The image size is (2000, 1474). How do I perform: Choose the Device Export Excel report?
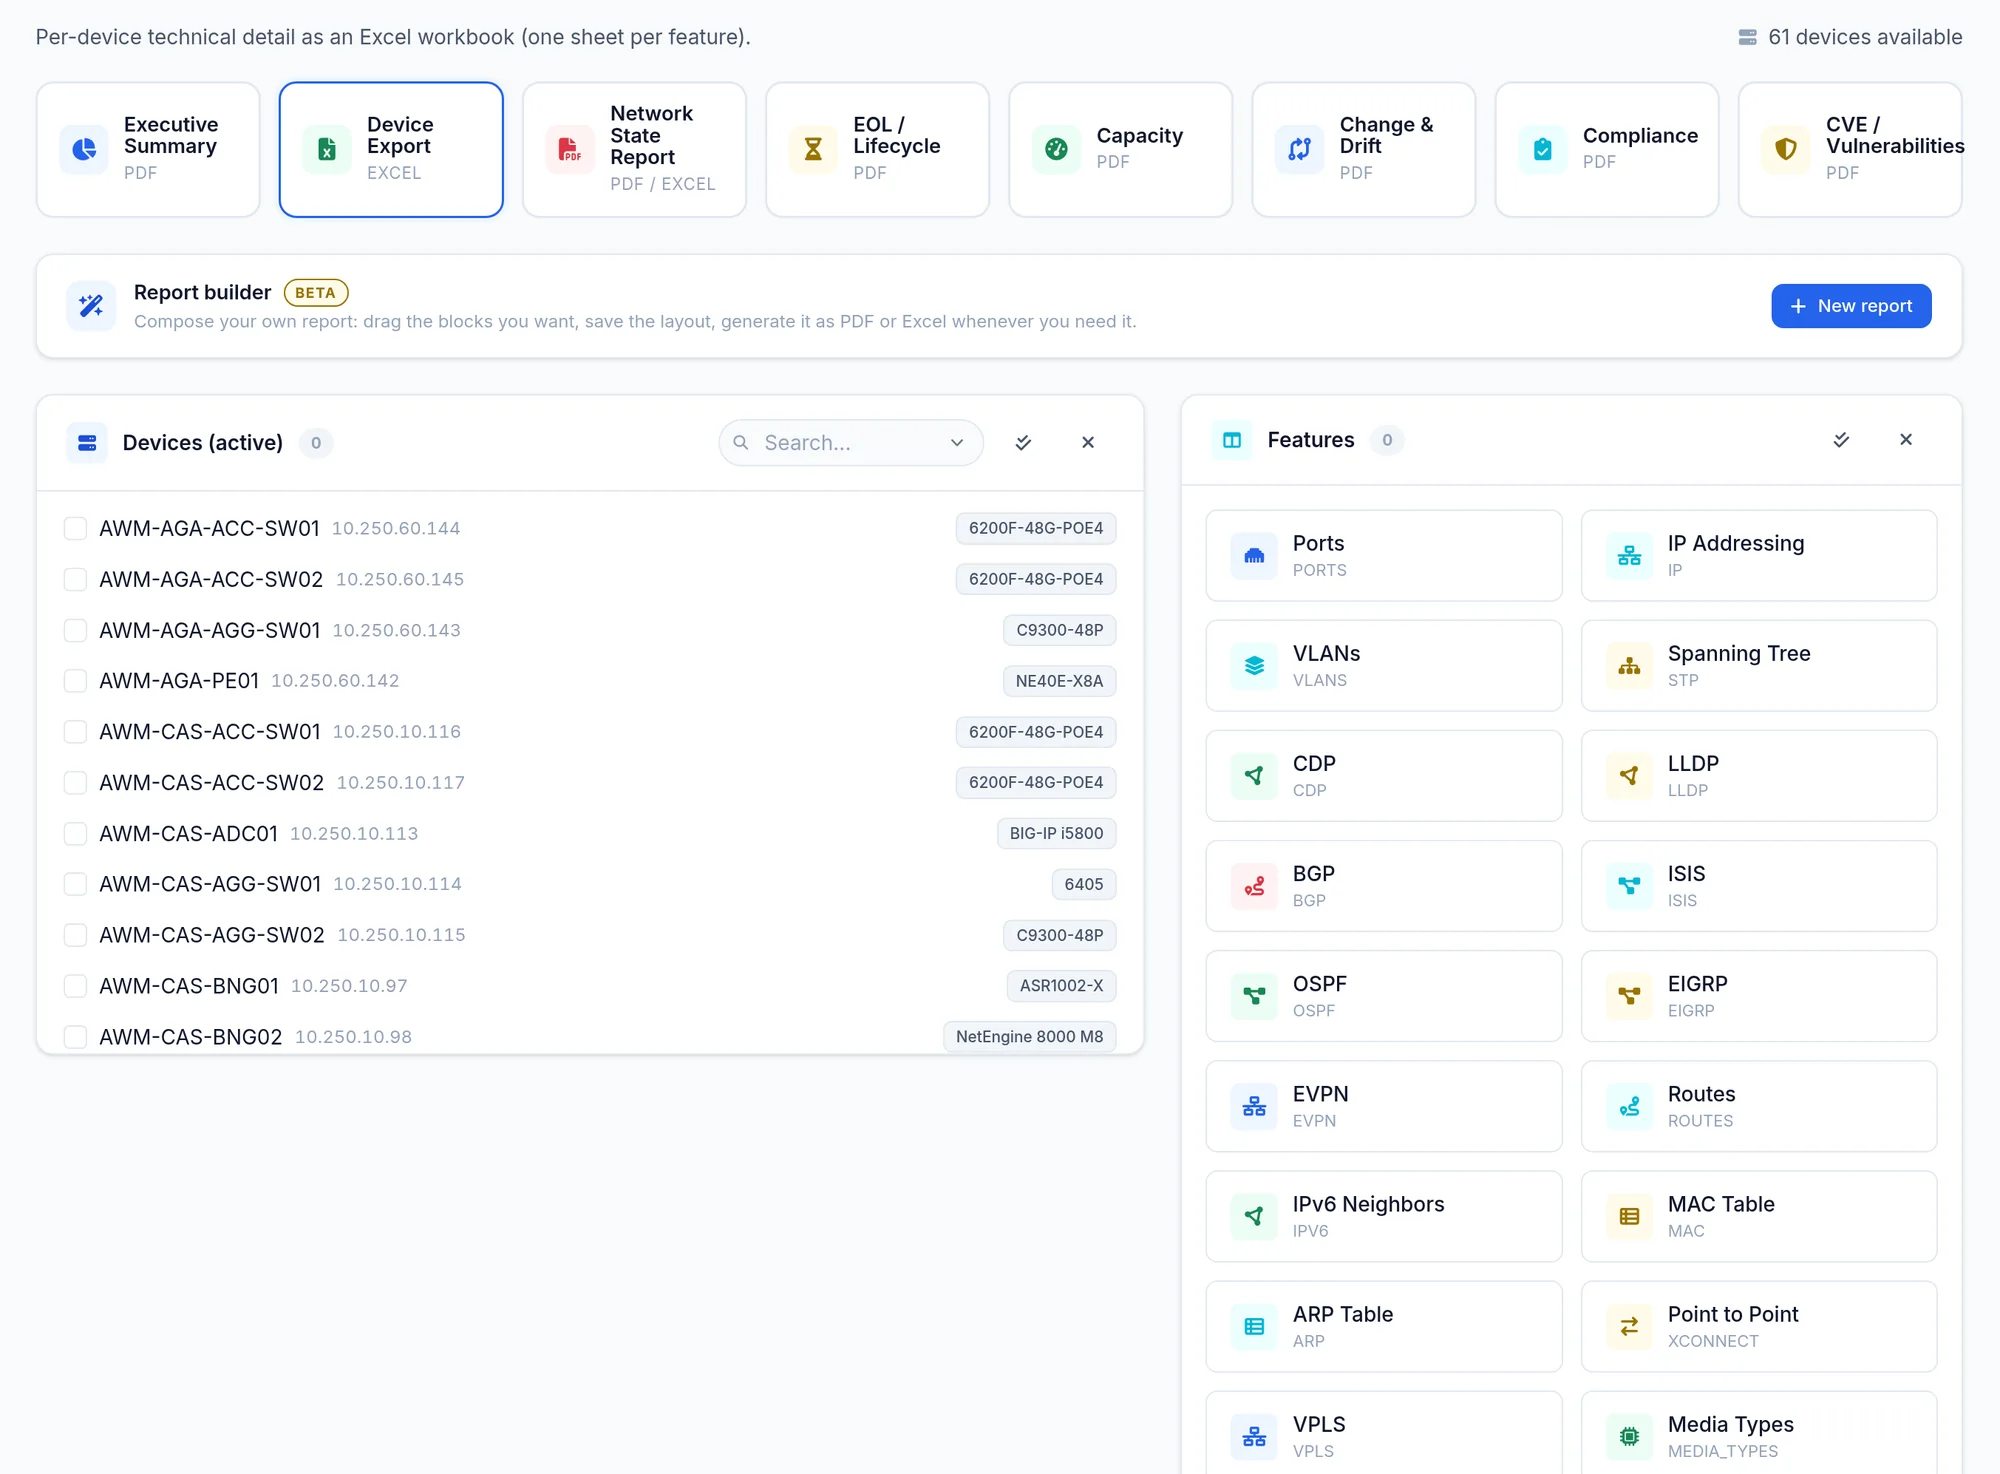(391, 149)
